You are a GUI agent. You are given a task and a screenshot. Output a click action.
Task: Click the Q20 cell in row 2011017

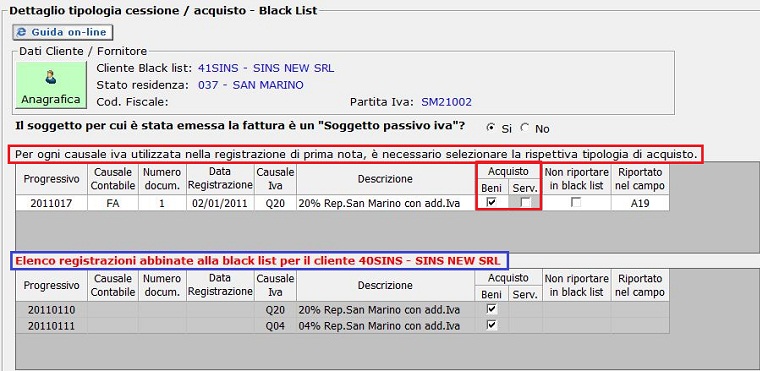(275, 203)
